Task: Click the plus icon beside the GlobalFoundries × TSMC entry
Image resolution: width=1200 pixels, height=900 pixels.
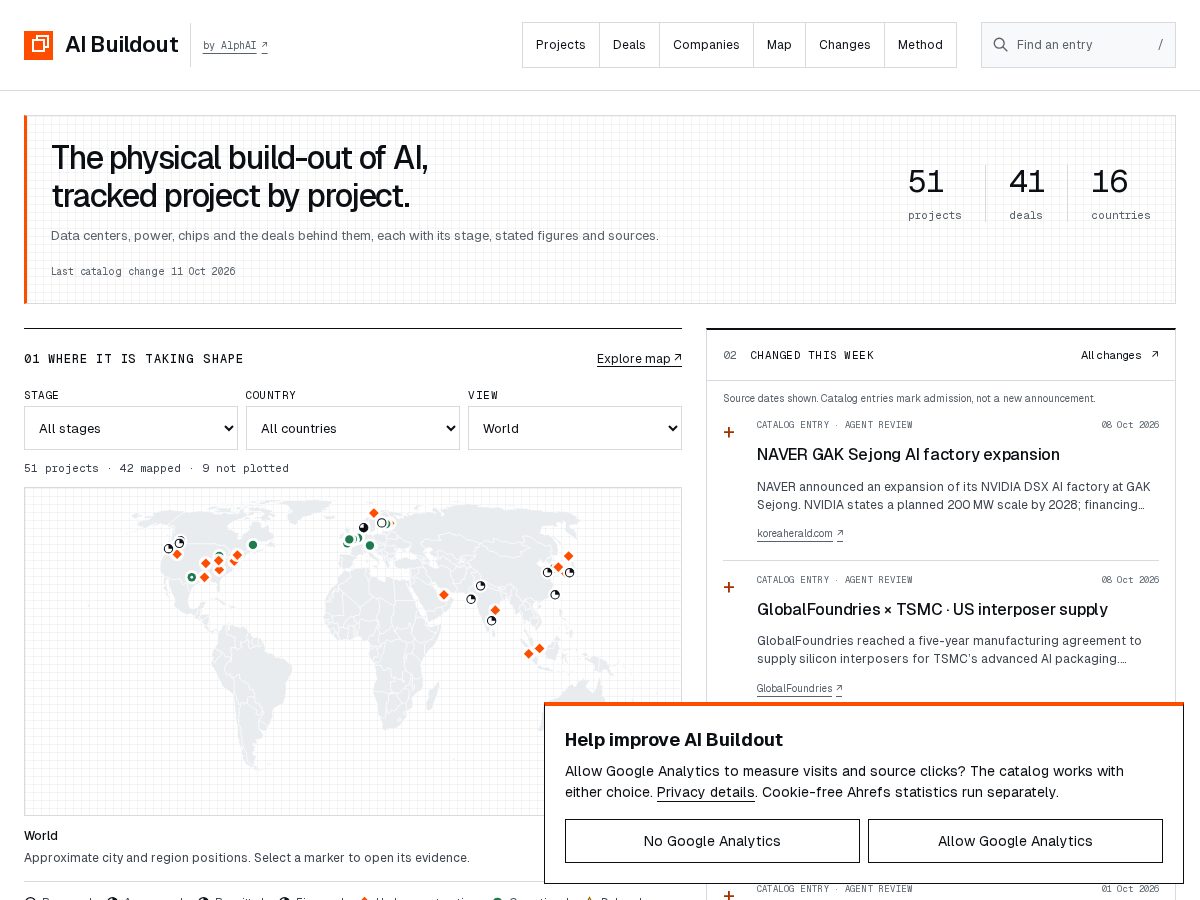Action: [729, 588]
